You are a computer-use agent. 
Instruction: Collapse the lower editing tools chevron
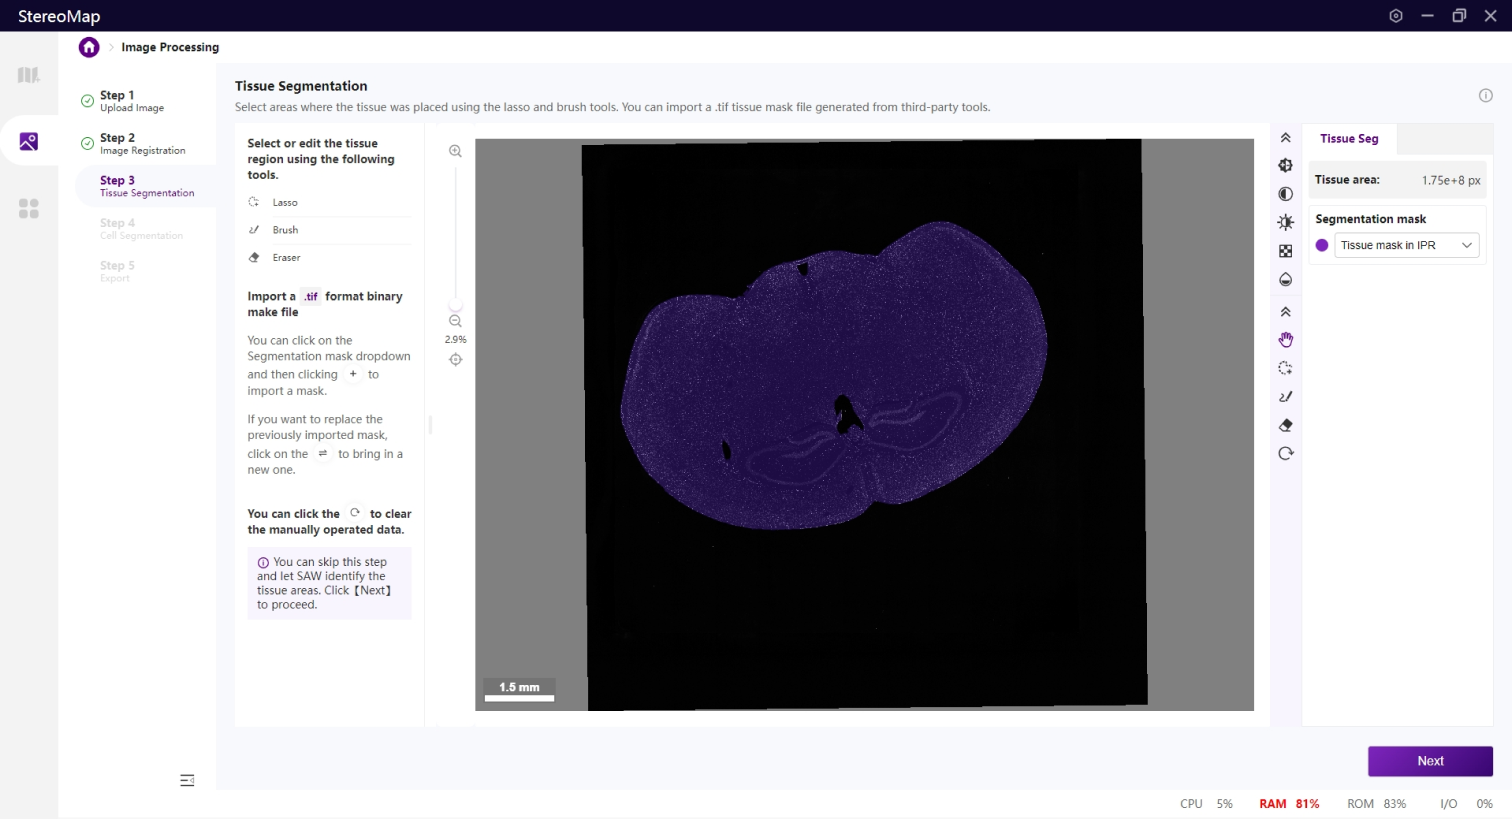[1286, 312]
